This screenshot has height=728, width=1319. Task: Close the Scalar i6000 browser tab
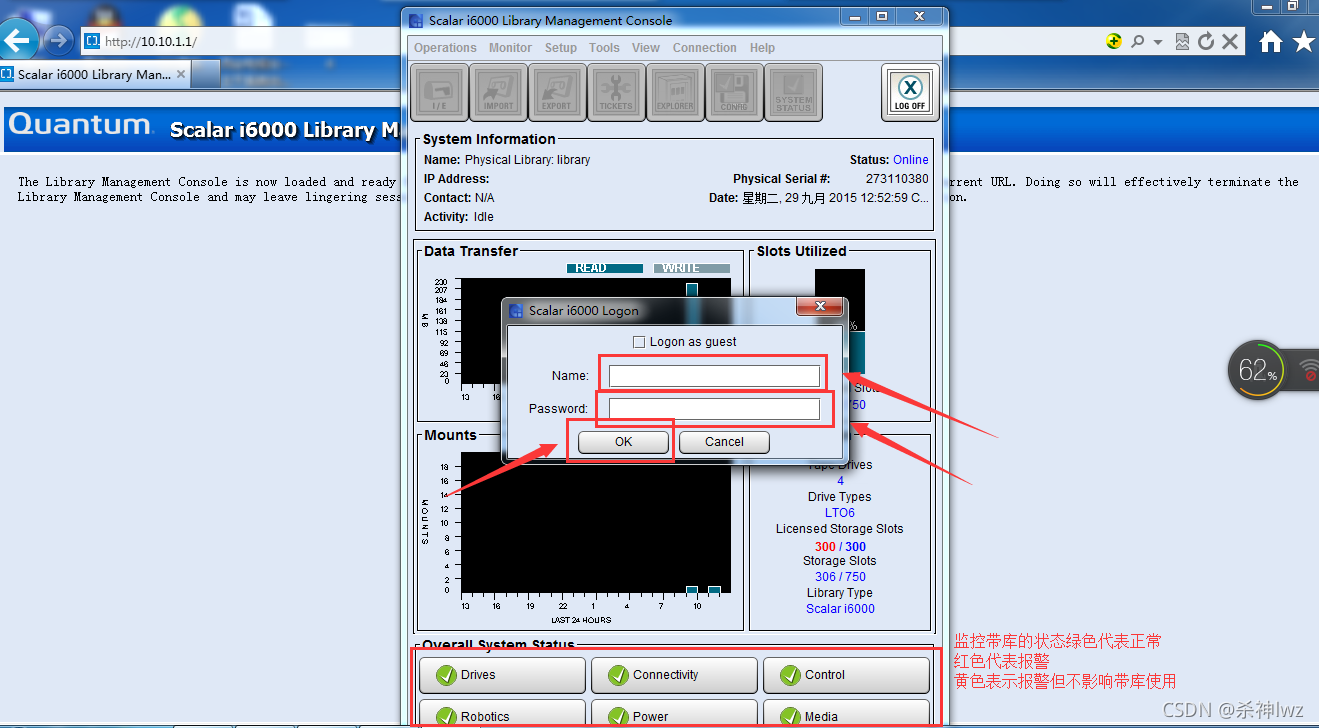(x=180, y=74)
